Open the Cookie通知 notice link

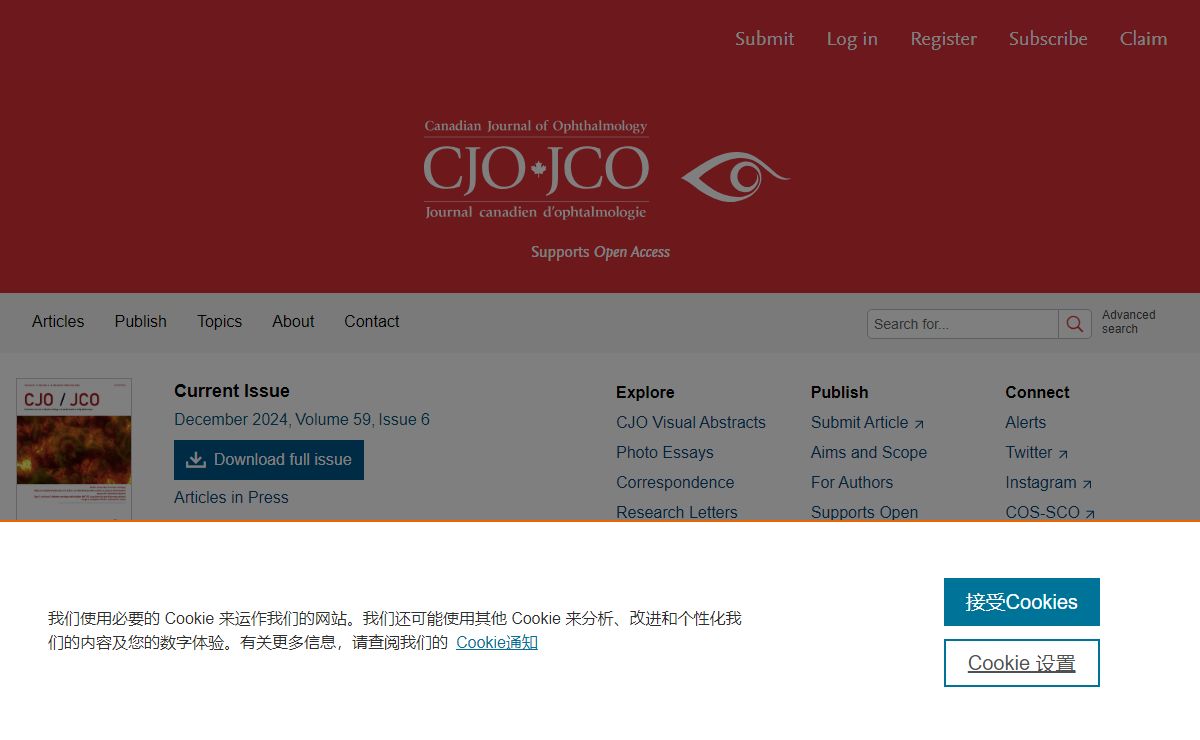pyautogui.click(x=497, y=643)
